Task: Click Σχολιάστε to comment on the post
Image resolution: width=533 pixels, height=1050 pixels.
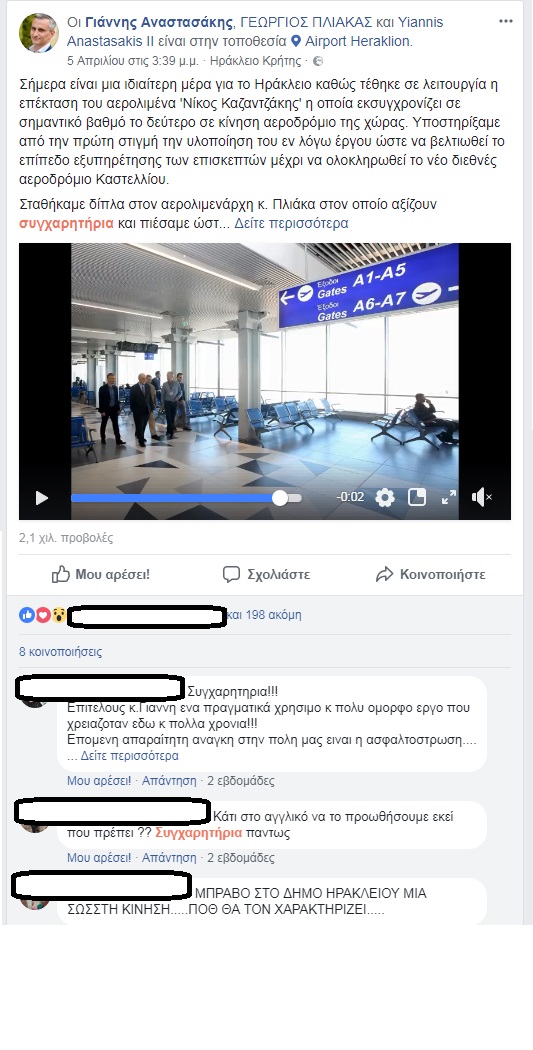Action: pos(266,574)
